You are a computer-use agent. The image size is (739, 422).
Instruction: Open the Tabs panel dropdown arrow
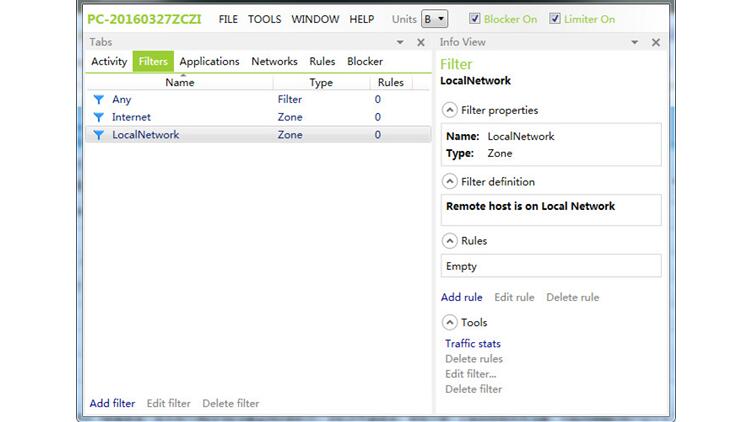point(400,42)
